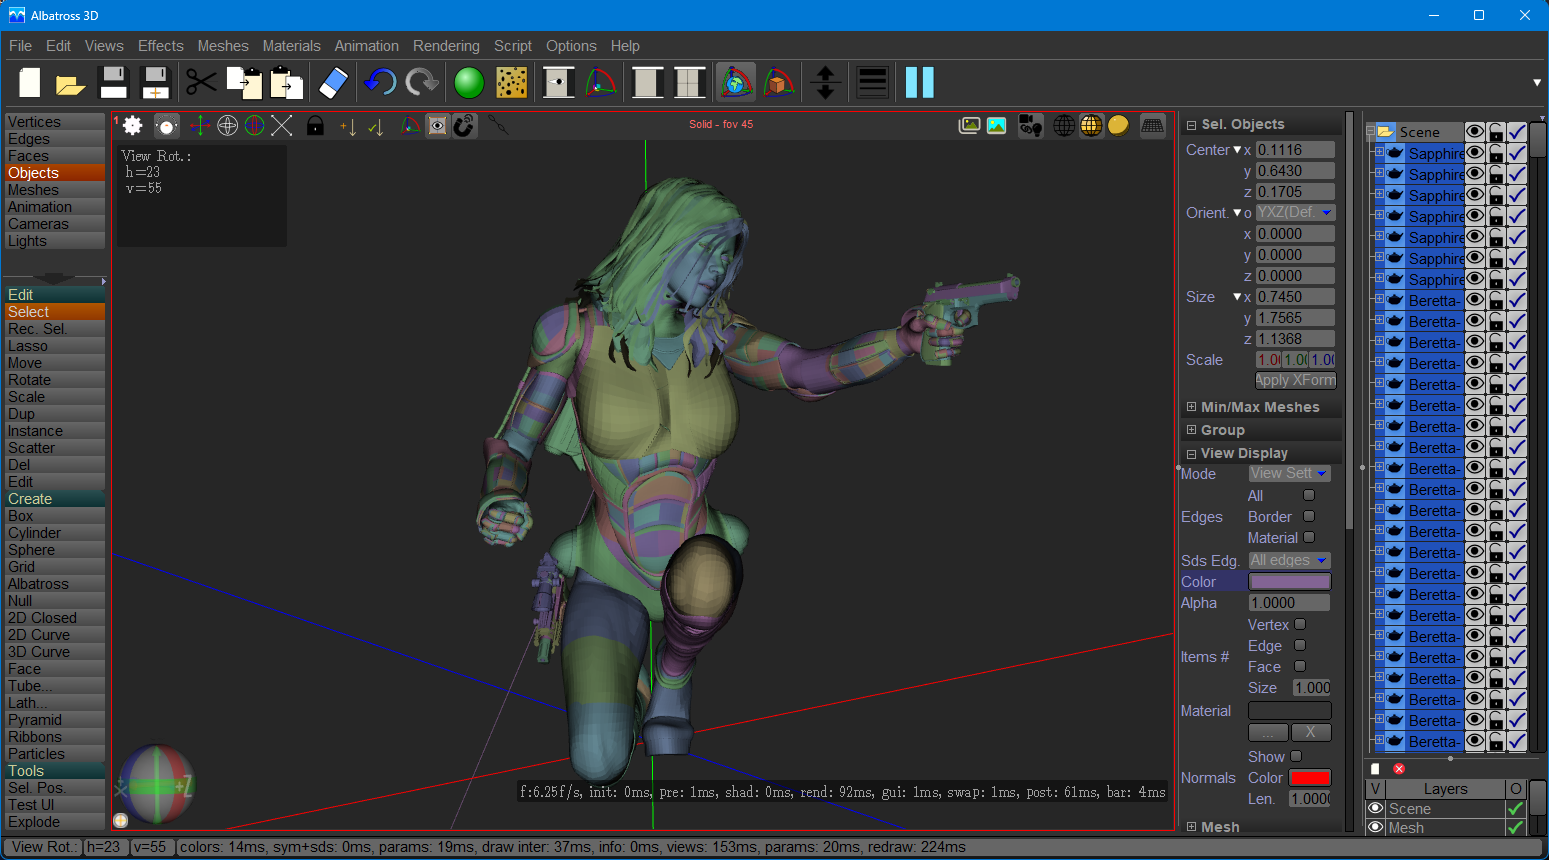Click the Apply XForm button
The width and height of the screenshot is (1549, 860).
point(1295,380)
